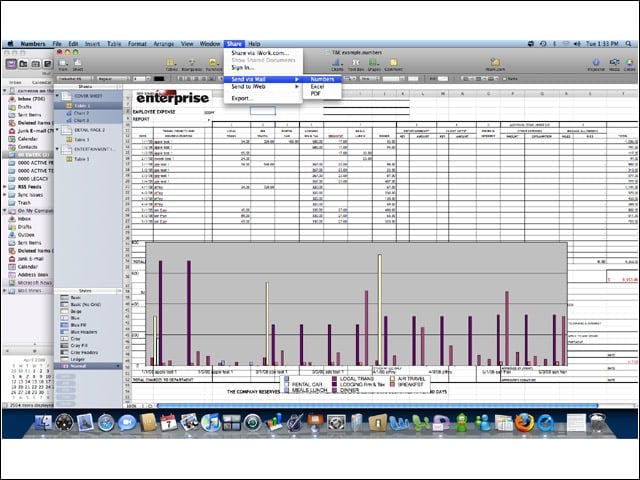The height and width of the screenshot is (480, 640).
Task: Open iCal from the Dock
Action: click(x=169, y=423)
